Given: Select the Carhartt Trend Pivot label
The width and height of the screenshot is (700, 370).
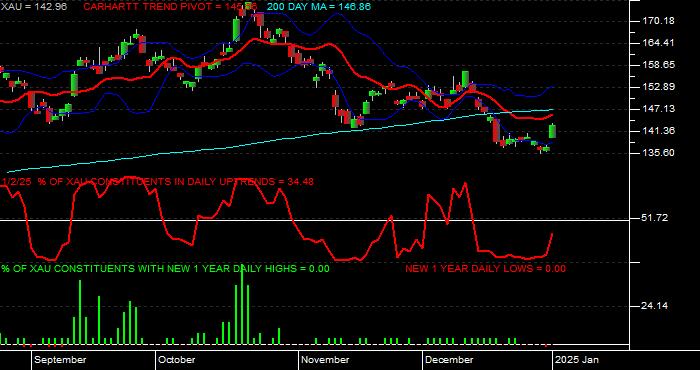Looking at the screenshot, I should (171, 7).
